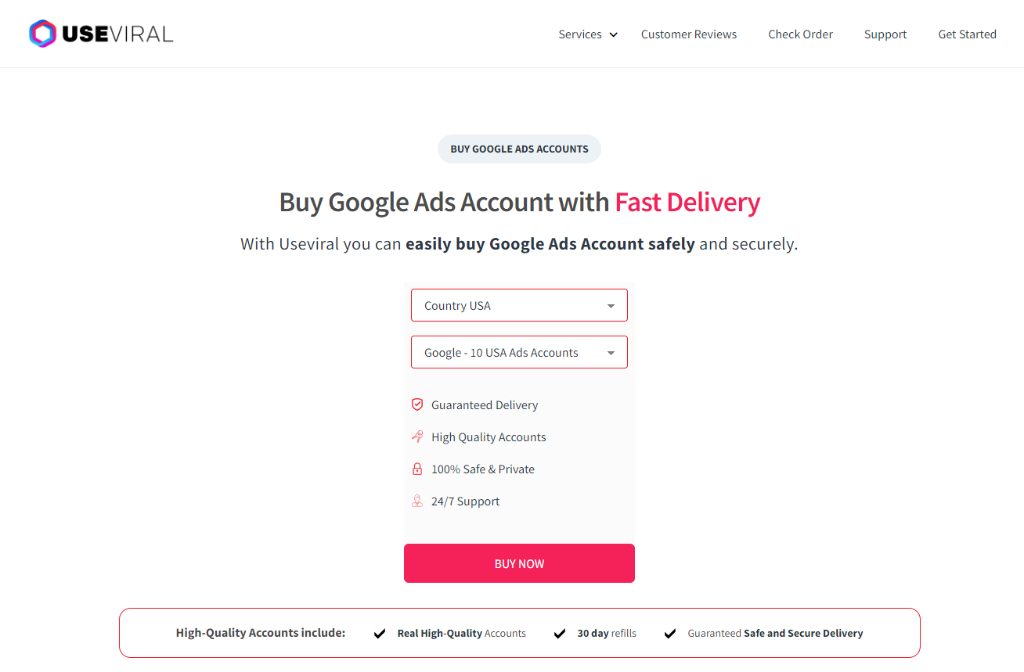Viewport: 1024px width, 672px height.
Task: Click Get Started in the header
Action: click(967, 34)
